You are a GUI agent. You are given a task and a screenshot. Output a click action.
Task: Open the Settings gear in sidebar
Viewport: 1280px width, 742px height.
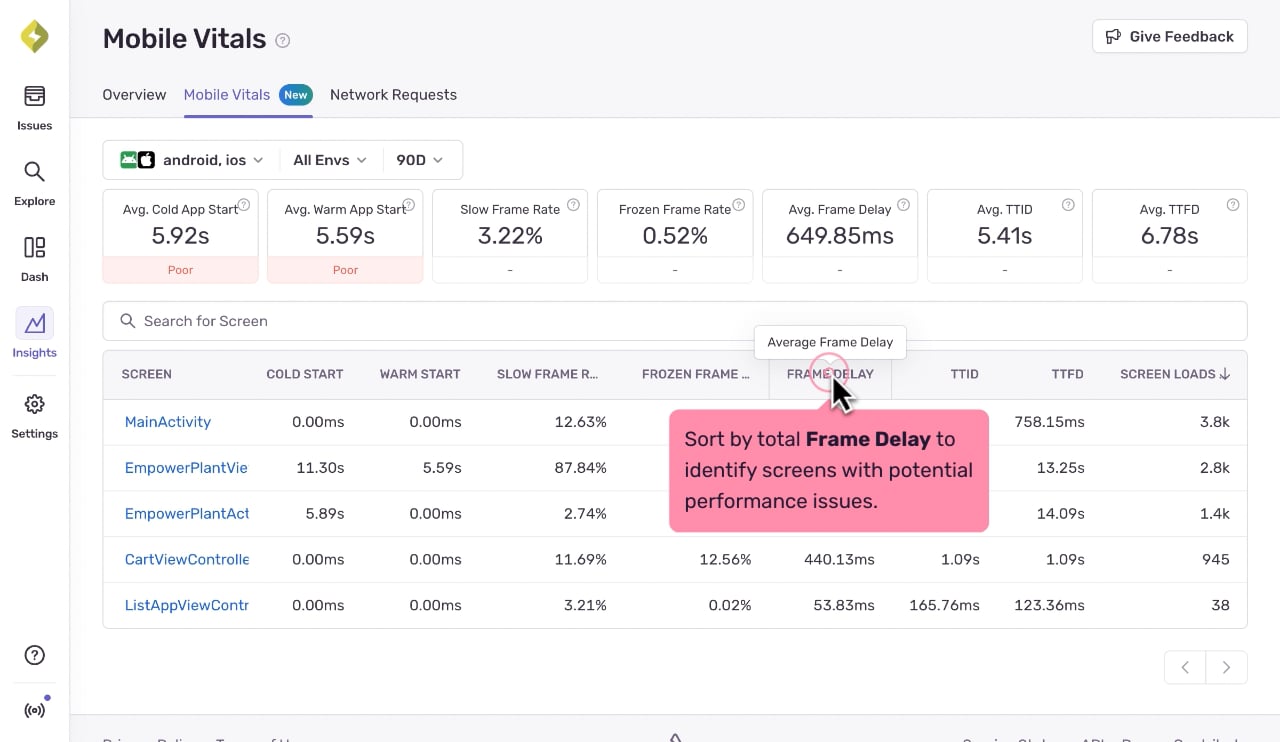[x=34, y=416]
